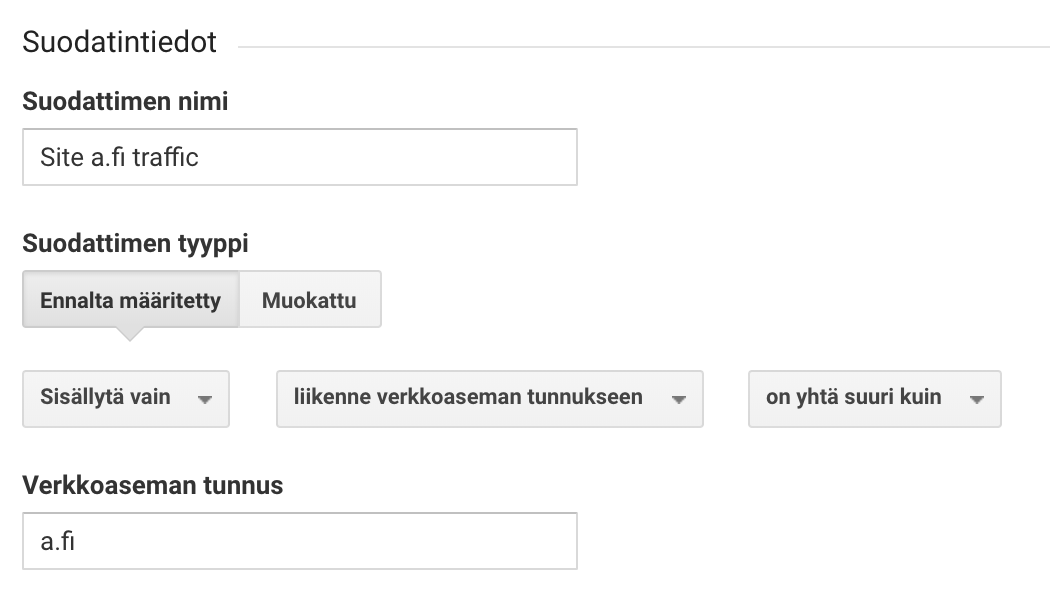Switch filter type to Muokattu
This screenshot has width=1050, height=606.
[309, 299]
